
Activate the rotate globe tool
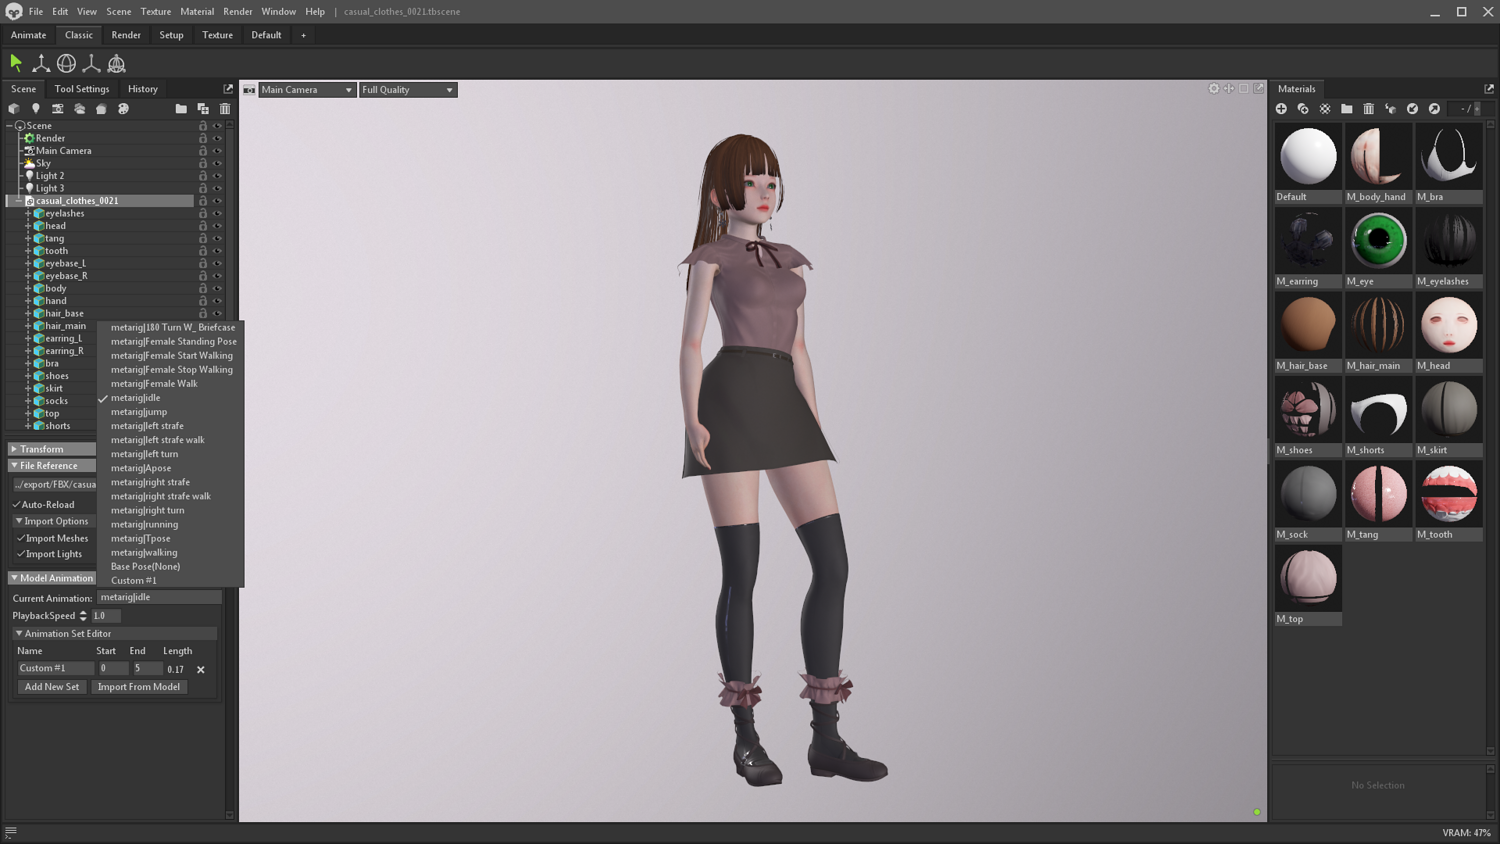coord(66,63)
